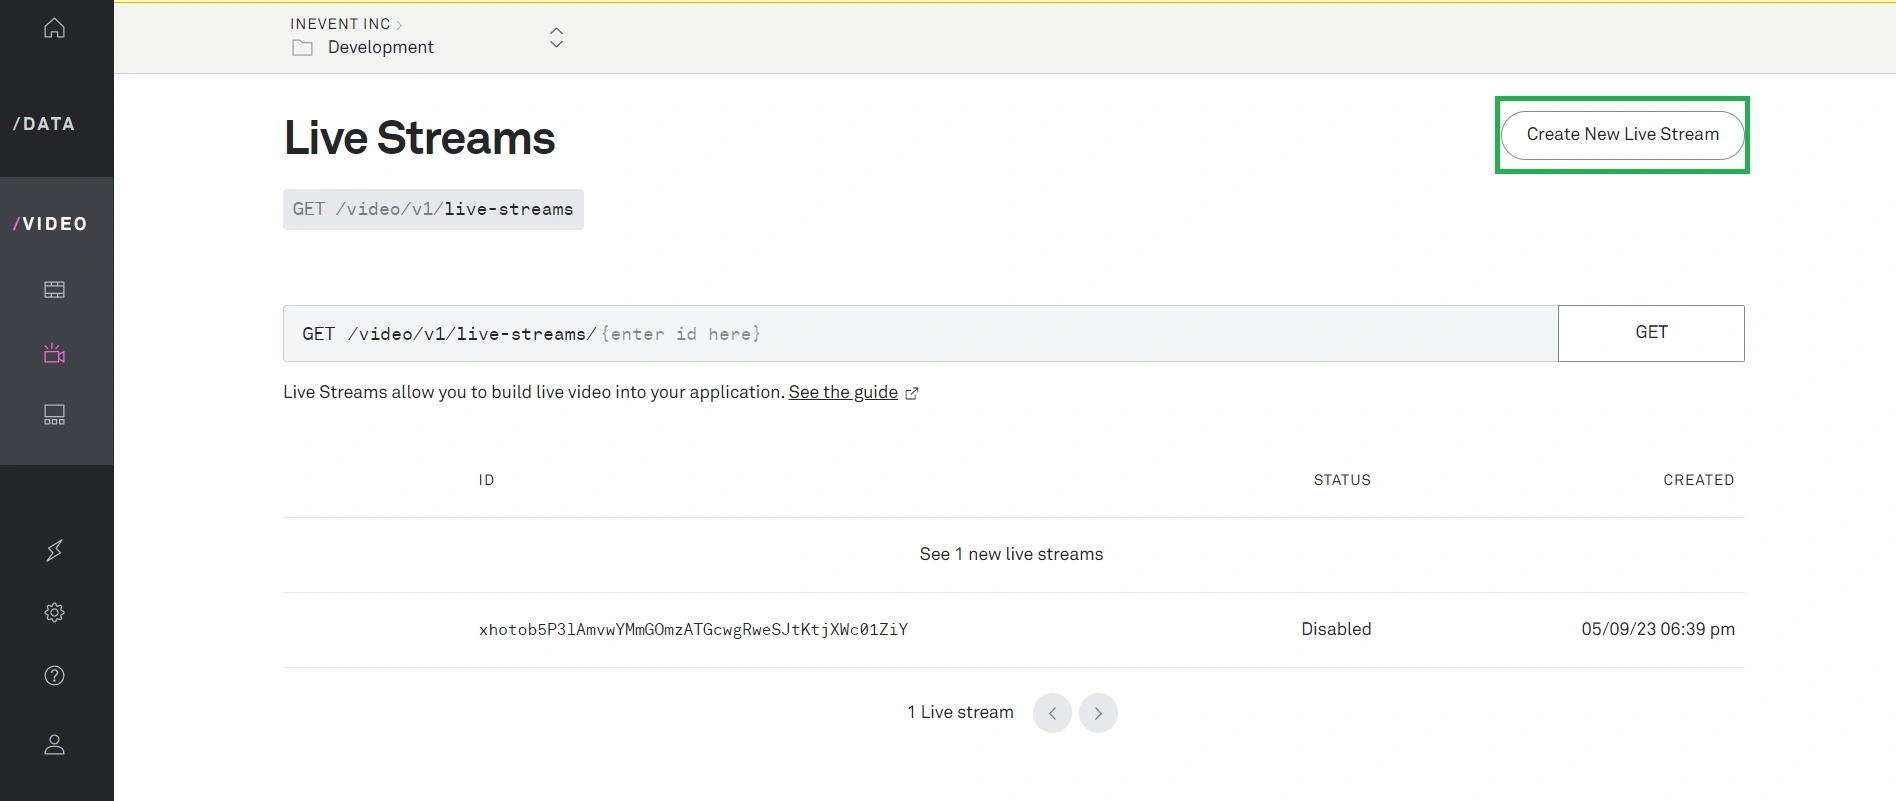The width and height of the screenshot is (1896, 801).
Task: Click Create New Live Stream button
Action: pos(1622,134)
